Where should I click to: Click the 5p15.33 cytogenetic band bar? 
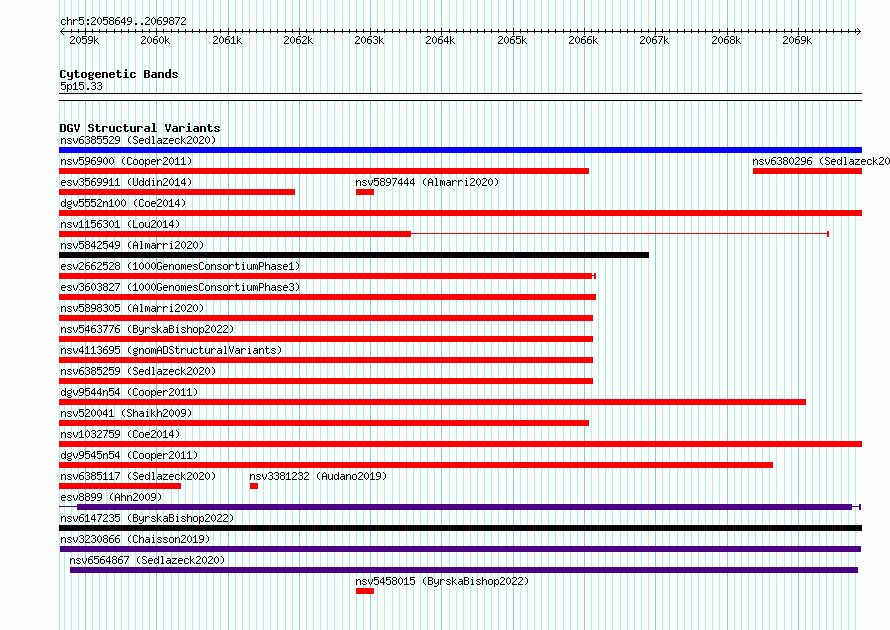click(x=460, y=97)
